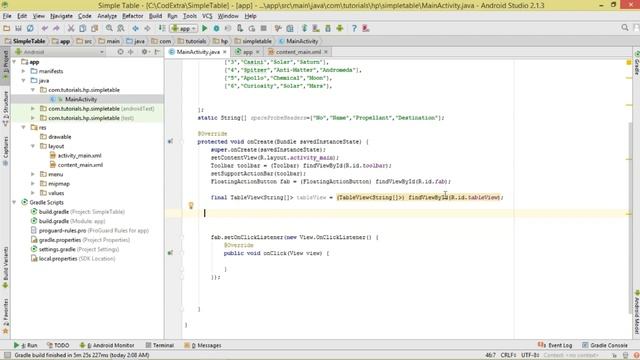
Task: Collapse the app module tree node
Action: click(15, 62)
